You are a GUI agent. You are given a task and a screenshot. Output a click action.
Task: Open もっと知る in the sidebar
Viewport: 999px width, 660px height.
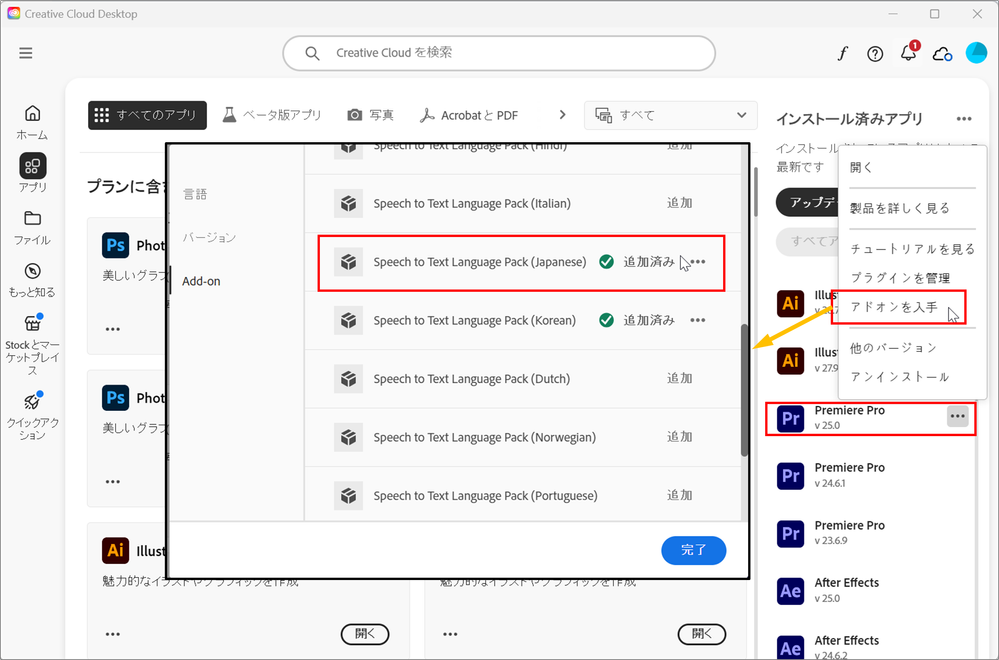(32, 280)
